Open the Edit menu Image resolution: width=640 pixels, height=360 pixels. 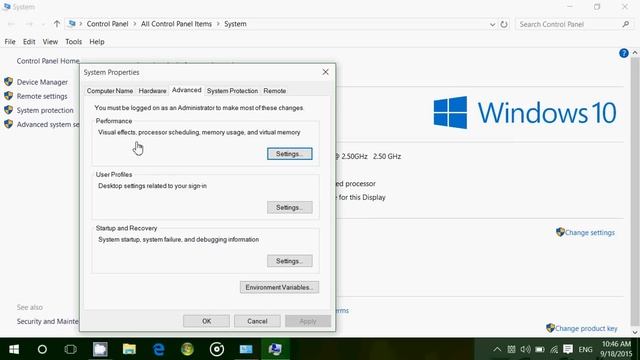click(x=29, y=42)
